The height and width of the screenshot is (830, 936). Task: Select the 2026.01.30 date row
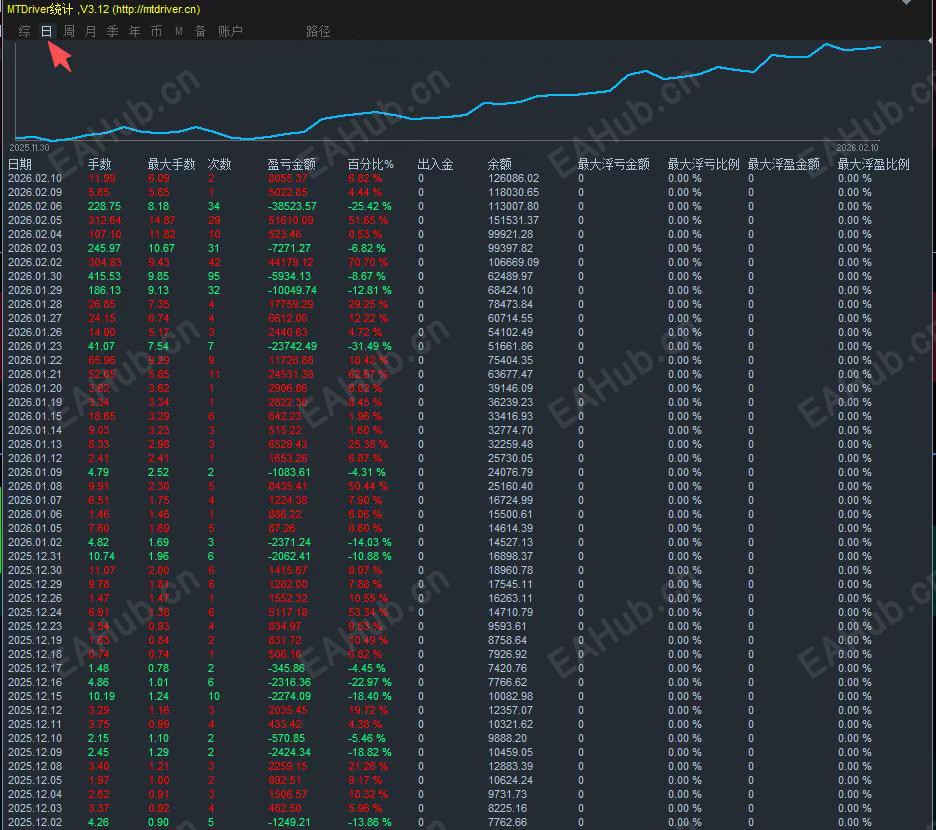tap(35, 276)
